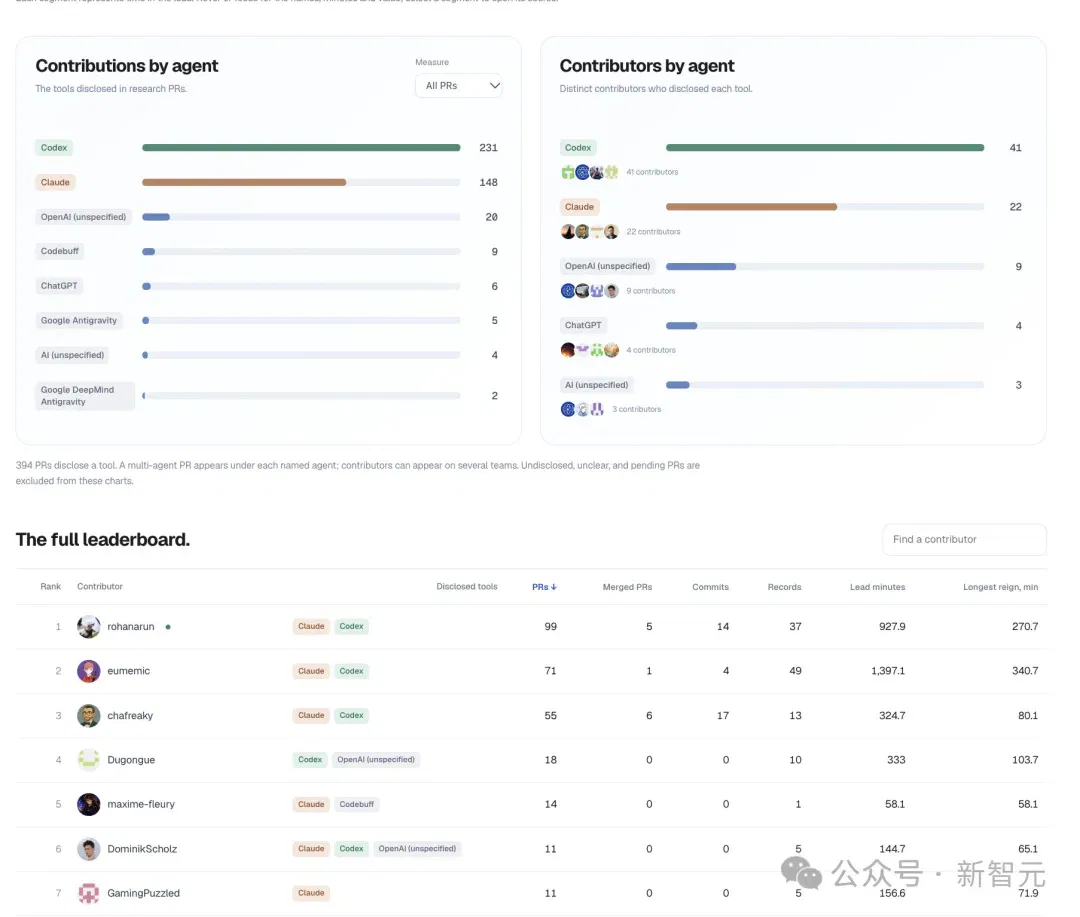The image size is (1080, 917).
Task: Click rohanarun's avatar in leaderboard
Action: pyautogui.click(x=88, y=626)
